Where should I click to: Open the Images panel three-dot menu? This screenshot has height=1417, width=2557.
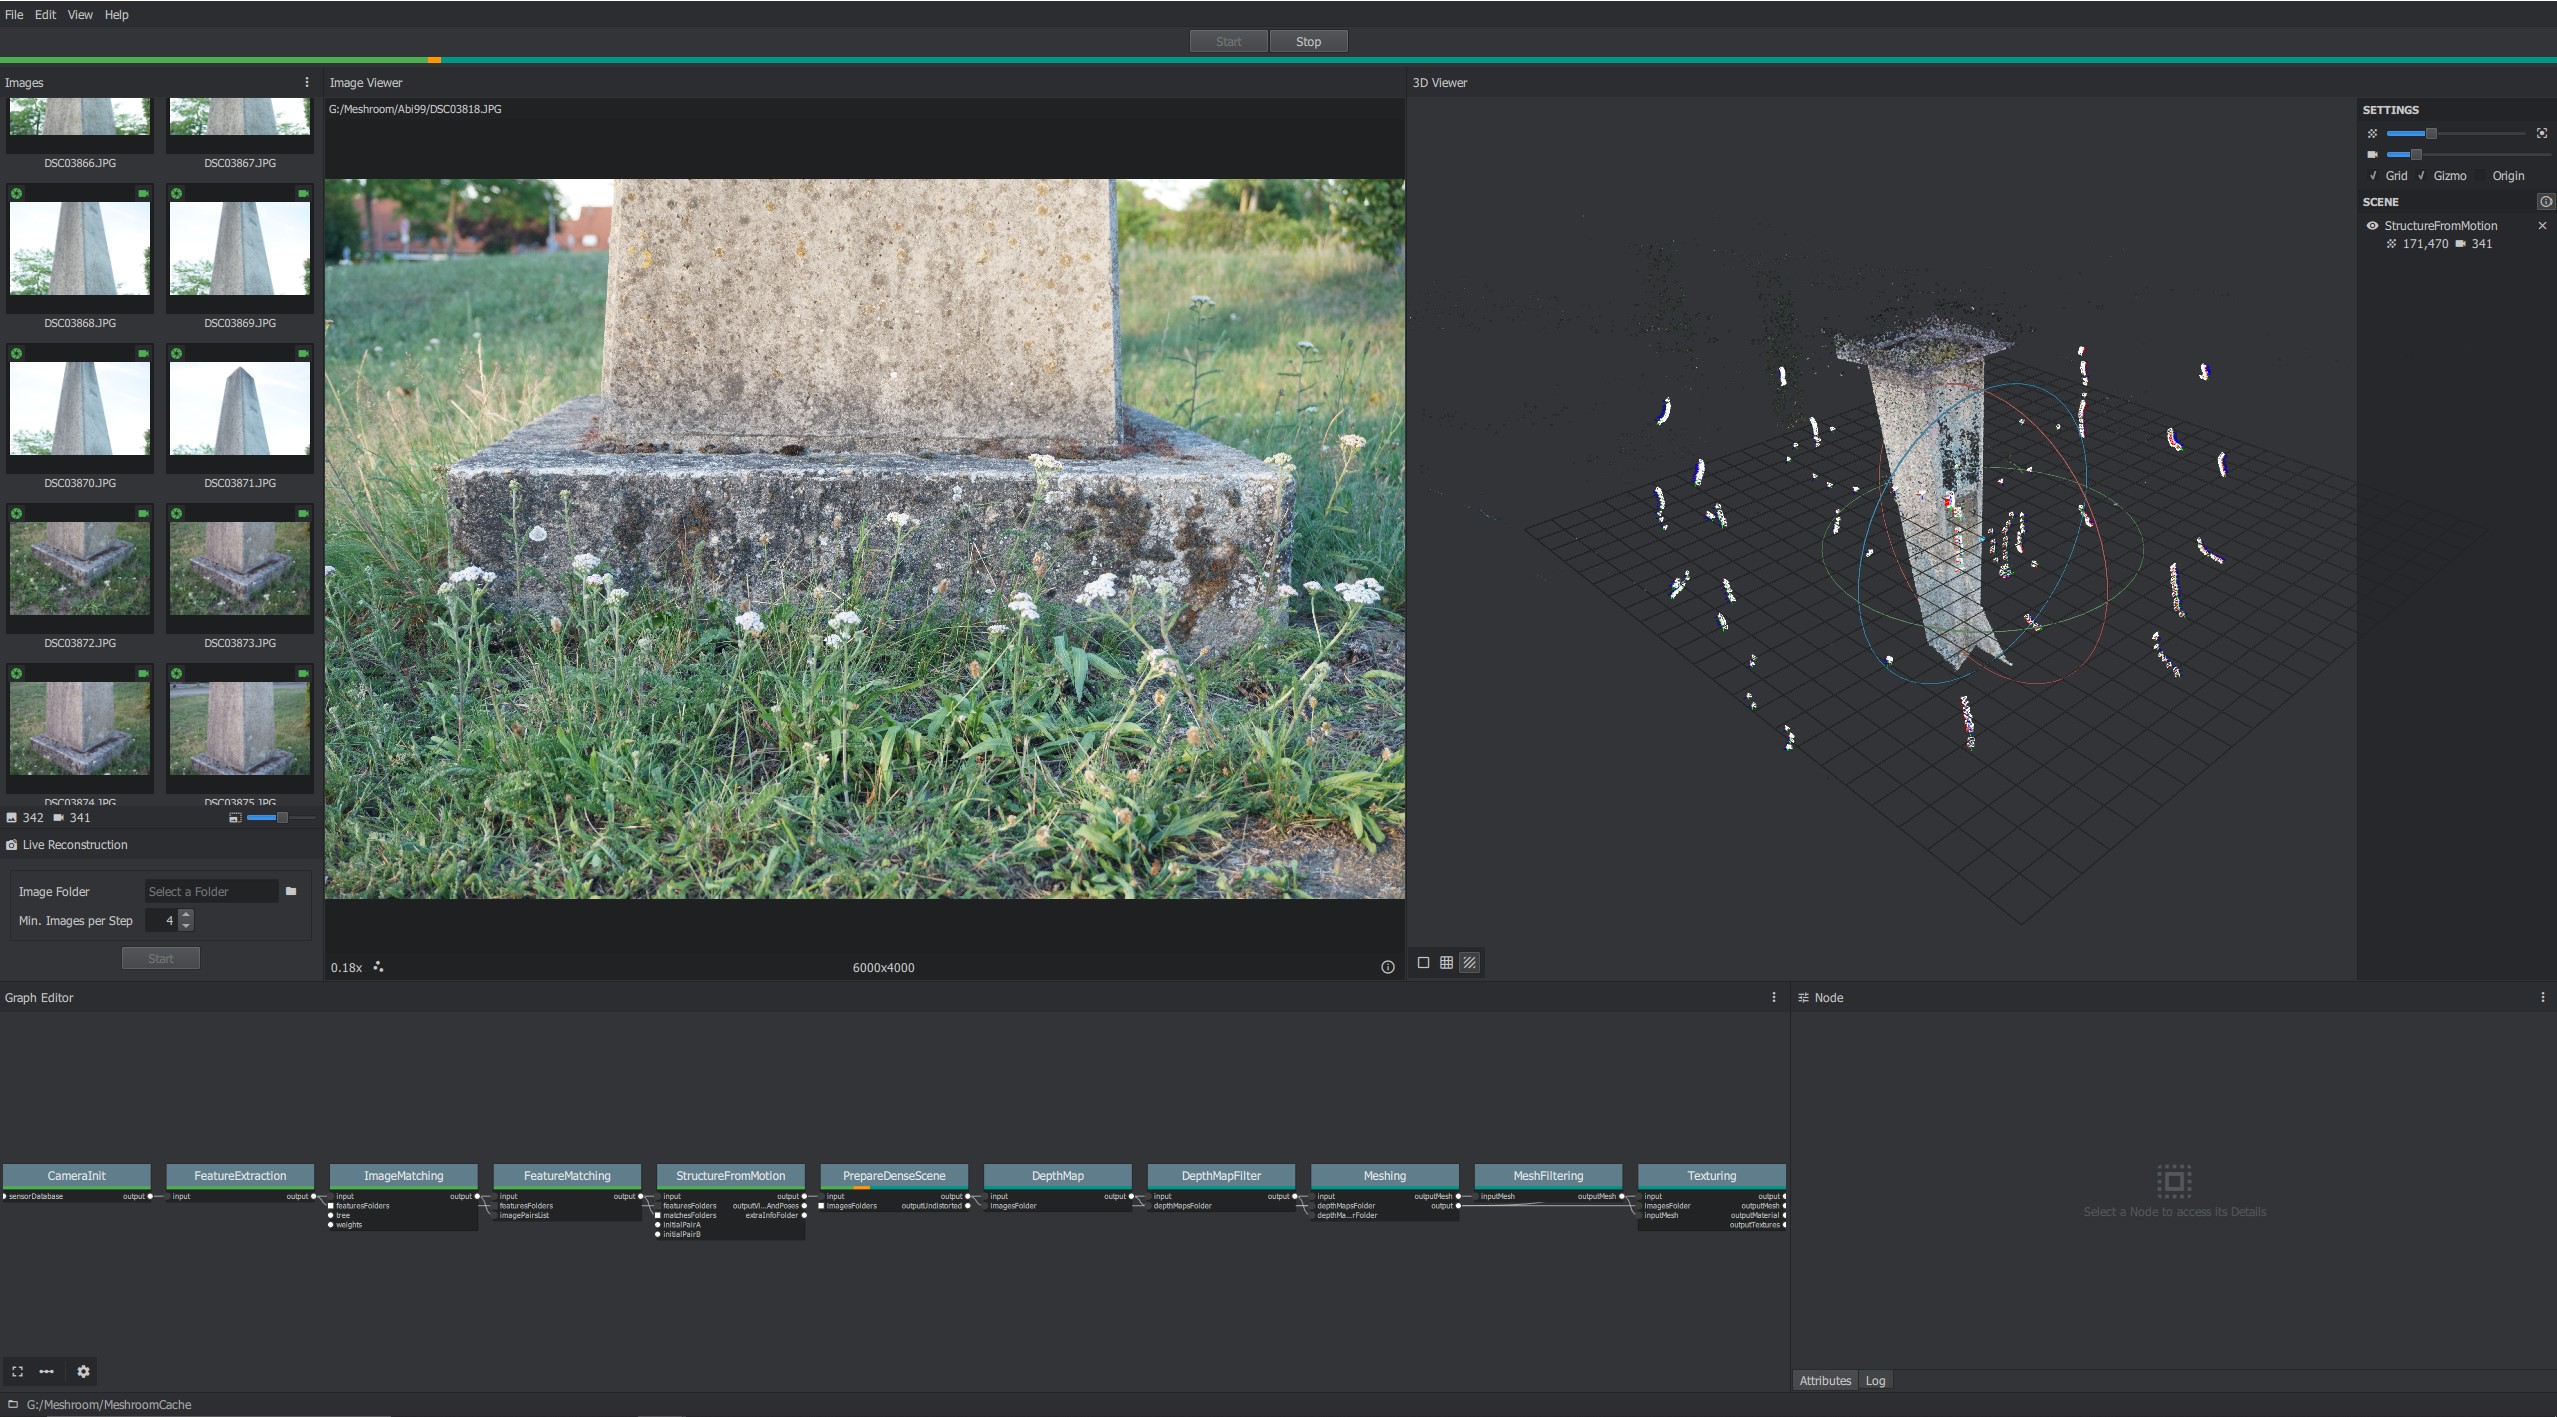[x=306, y=82]
